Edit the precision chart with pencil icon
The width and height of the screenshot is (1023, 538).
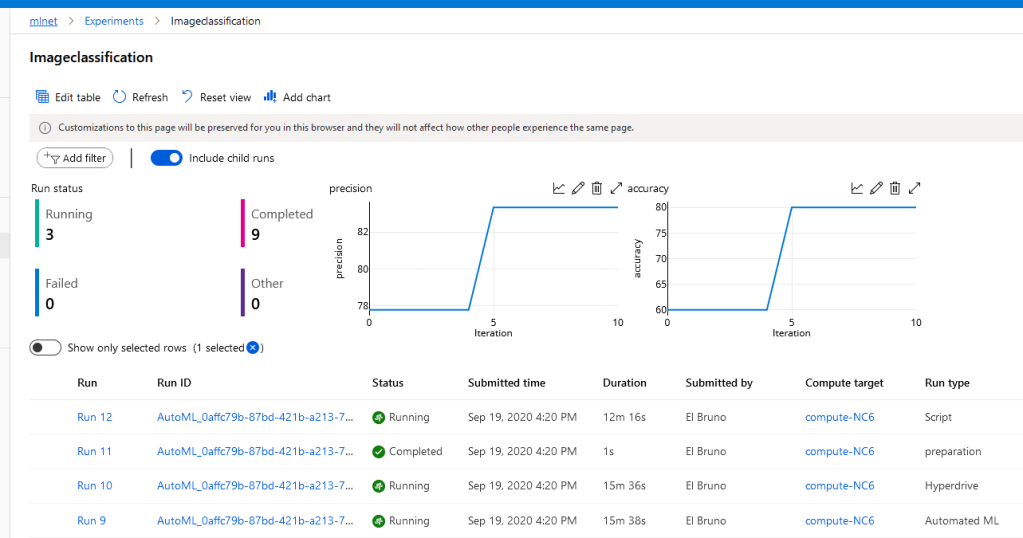[x=578, y=188]
